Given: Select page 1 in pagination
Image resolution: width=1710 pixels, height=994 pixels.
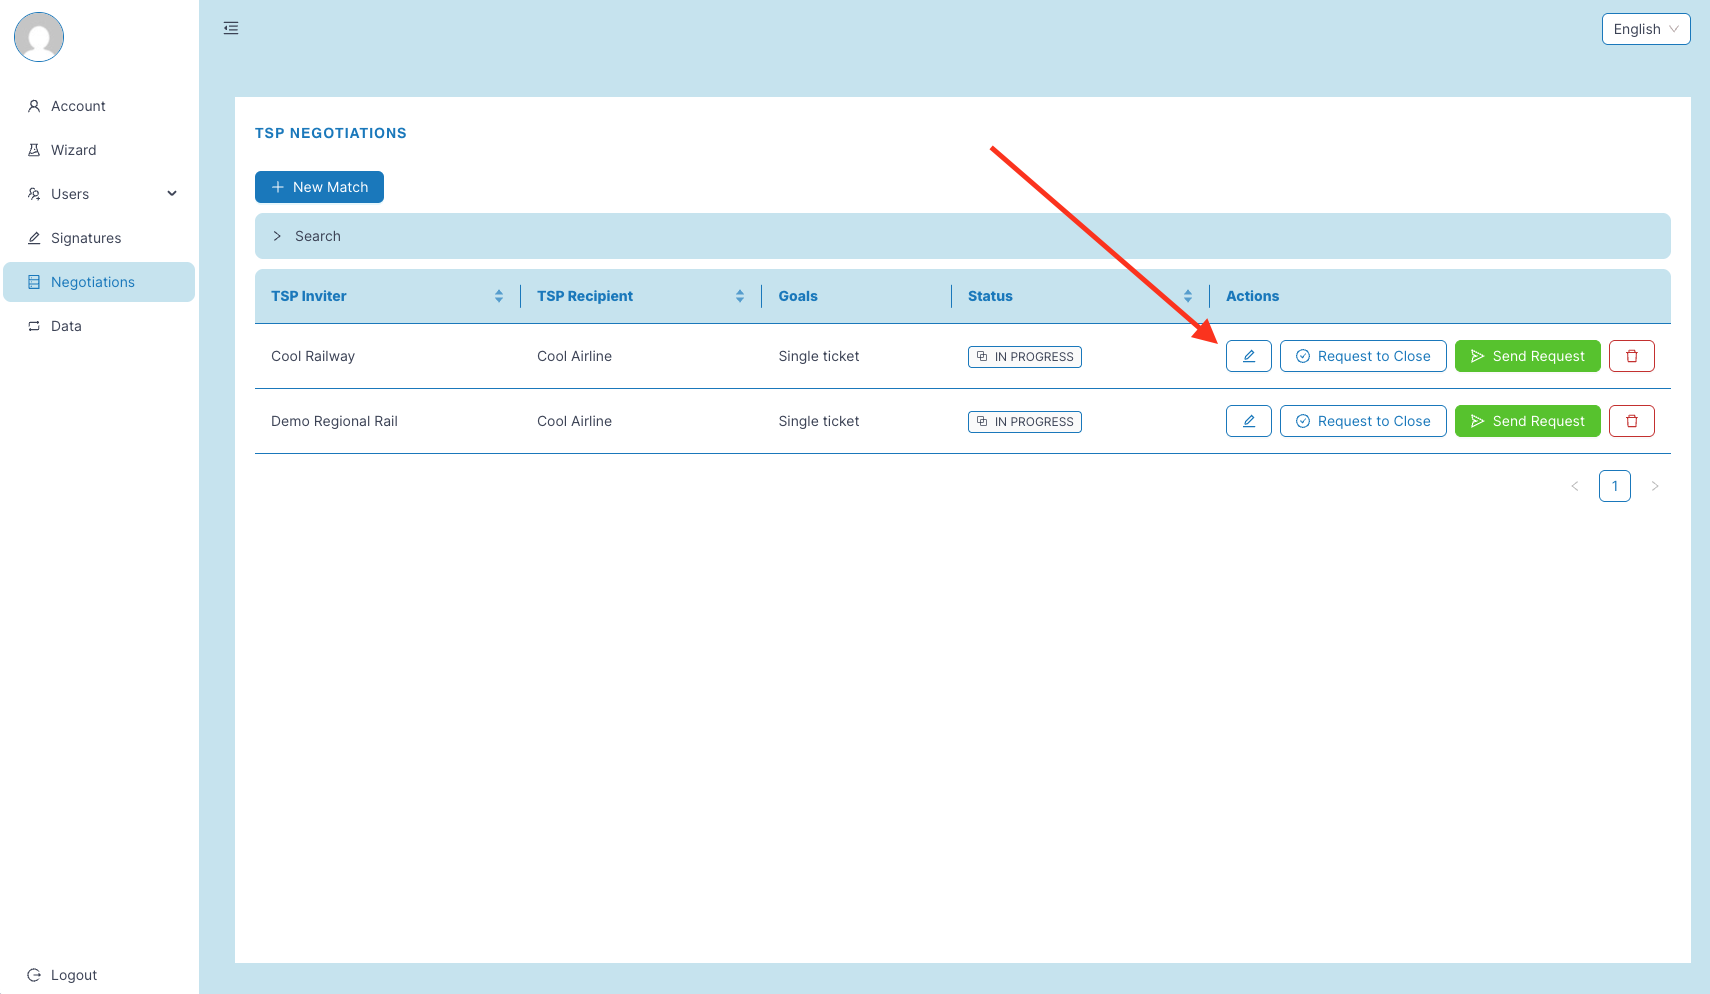Looking at the screenshot, I should [x=1614, y=486].
